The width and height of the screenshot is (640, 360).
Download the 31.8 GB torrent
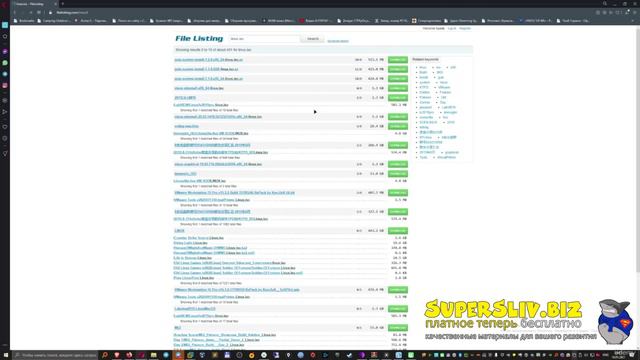398,173
